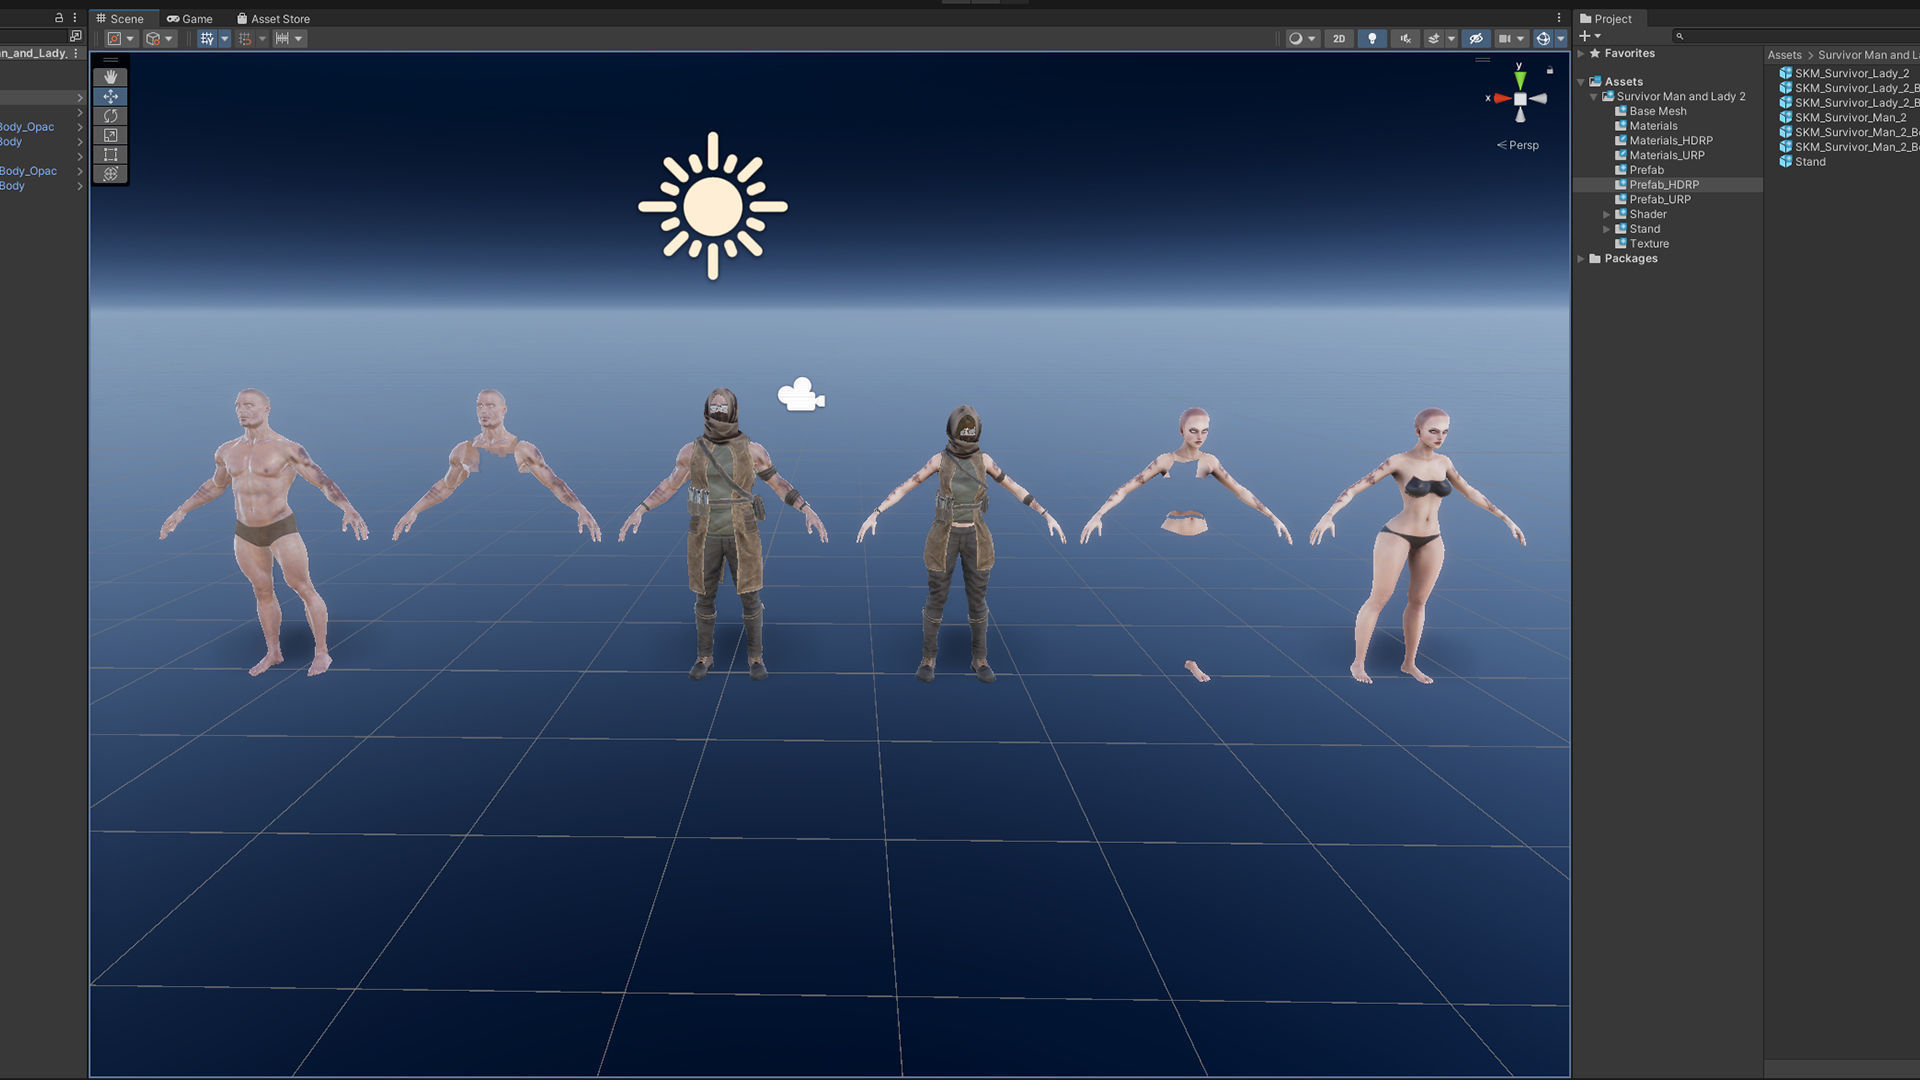Viewport: 1920px width, 1080px height.
Task: Expand the Shader folder
Action: [1607, 215]
